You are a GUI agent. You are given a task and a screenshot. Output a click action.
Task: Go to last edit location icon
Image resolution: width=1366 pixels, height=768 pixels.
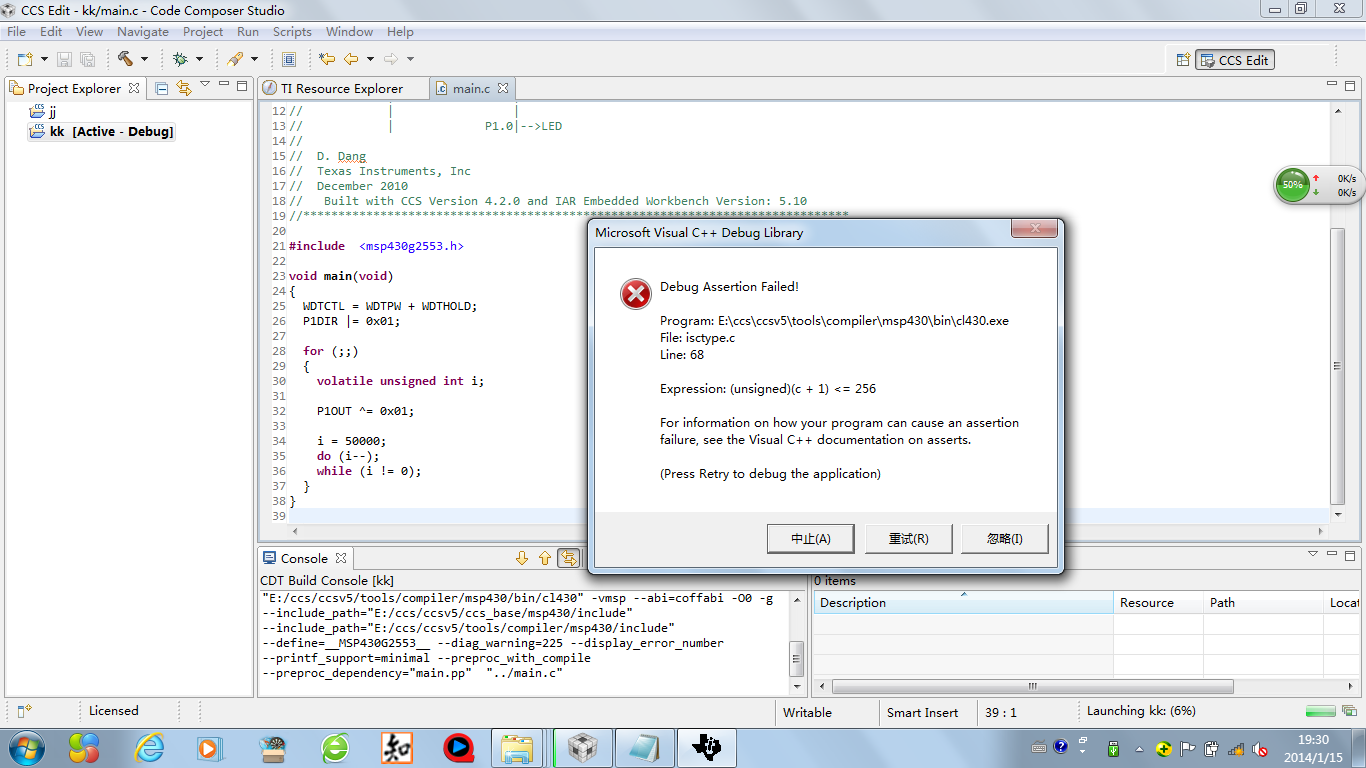point(326,59)
